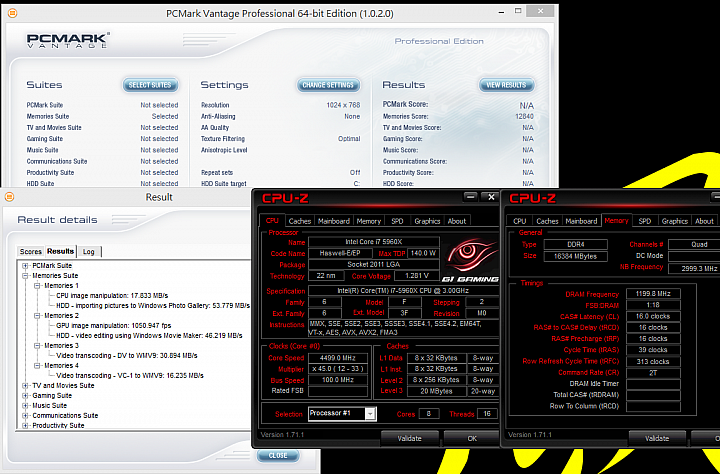
Task: Click the Cores count field showing 8
Action: 428,413
